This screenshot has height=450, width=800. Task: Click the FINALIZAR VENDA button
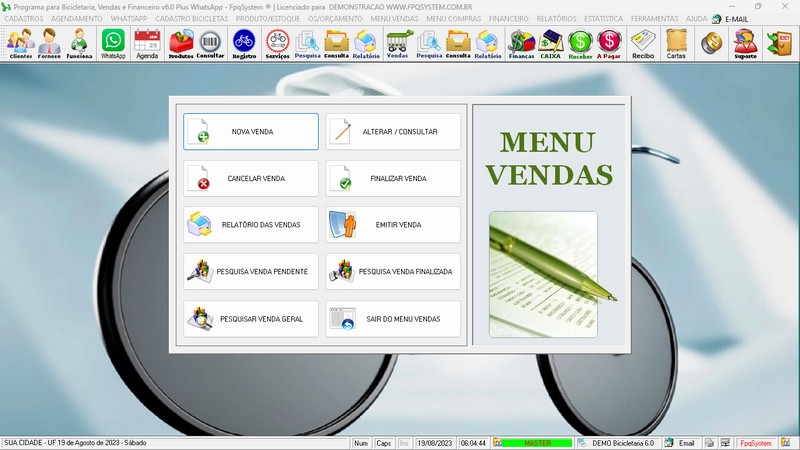[x=393, y=179]
